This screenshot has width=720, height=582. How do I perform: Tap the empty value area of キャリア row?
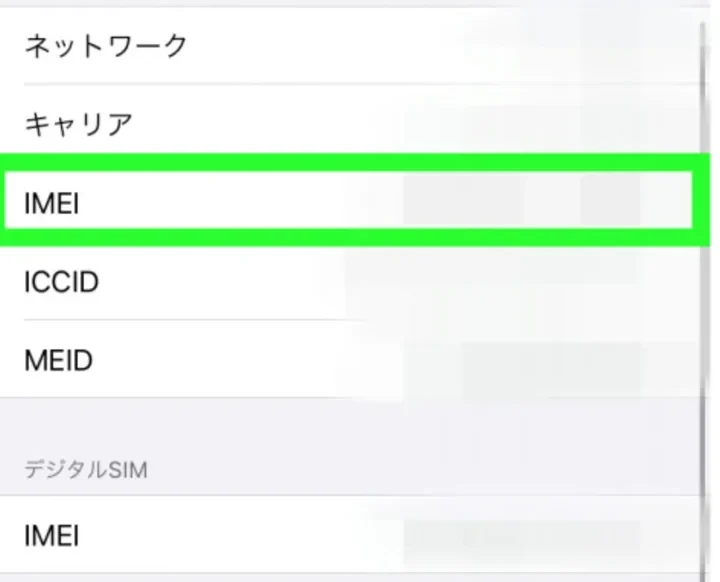[x=450, y=124]
